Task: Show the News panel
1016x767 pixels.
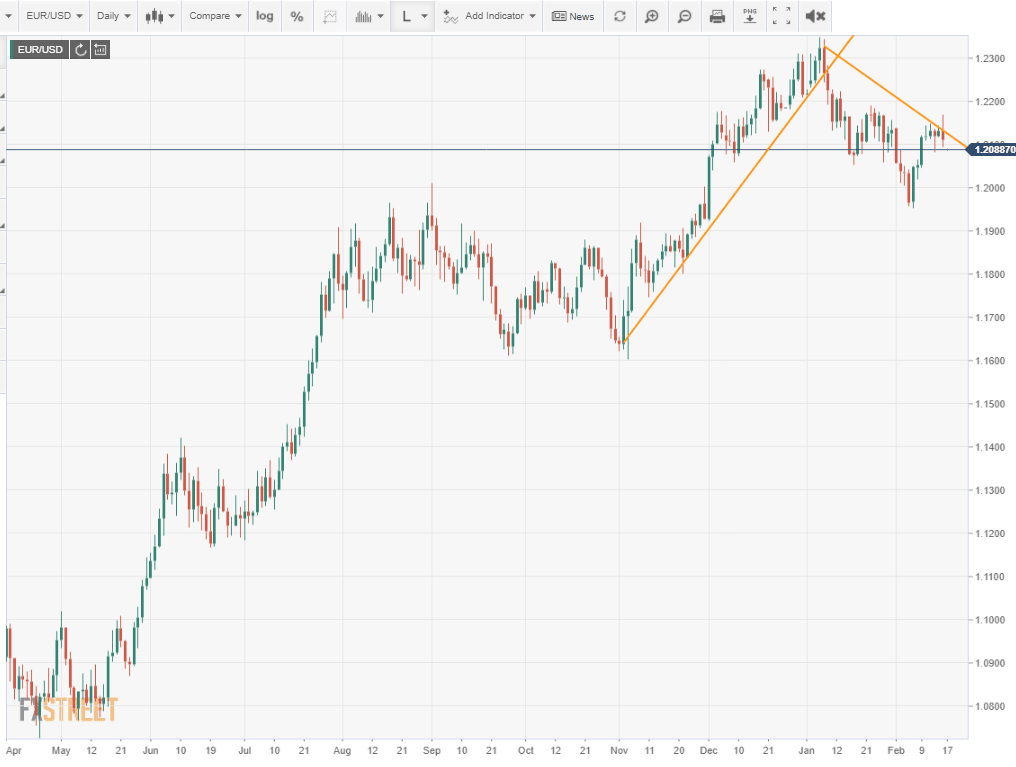Action: pyautogui.click(x=572, y=16)
